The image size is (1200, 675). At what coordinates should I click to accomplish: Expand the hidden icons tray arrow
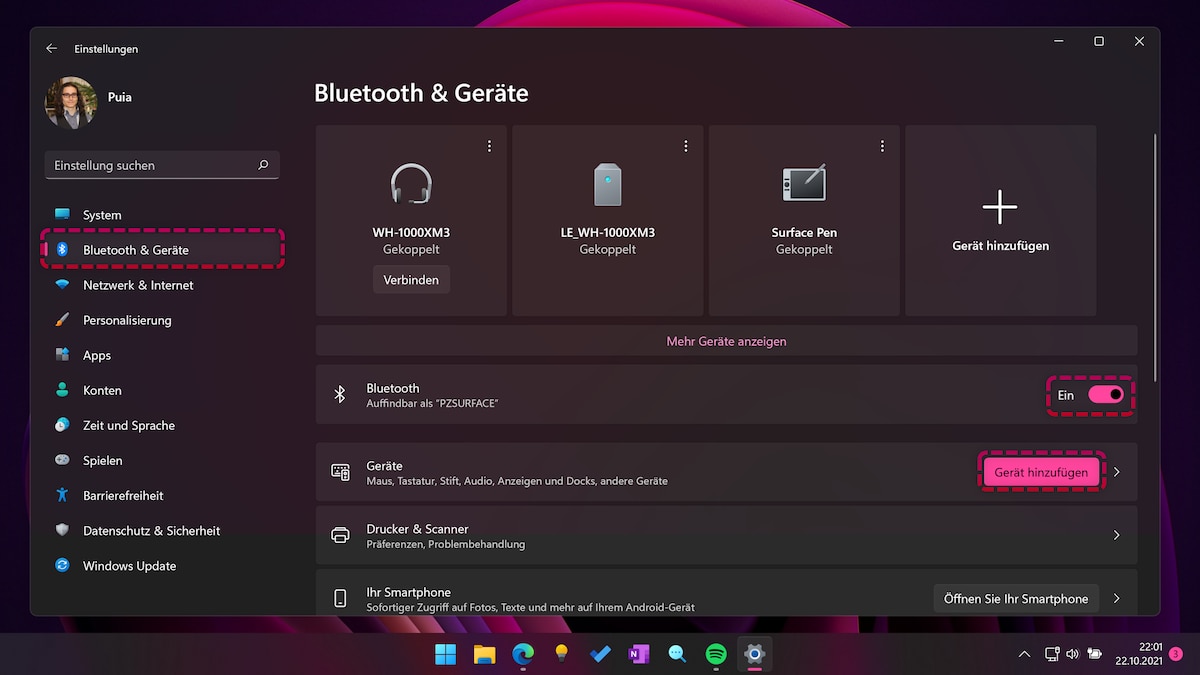(x=1024, y=654)
